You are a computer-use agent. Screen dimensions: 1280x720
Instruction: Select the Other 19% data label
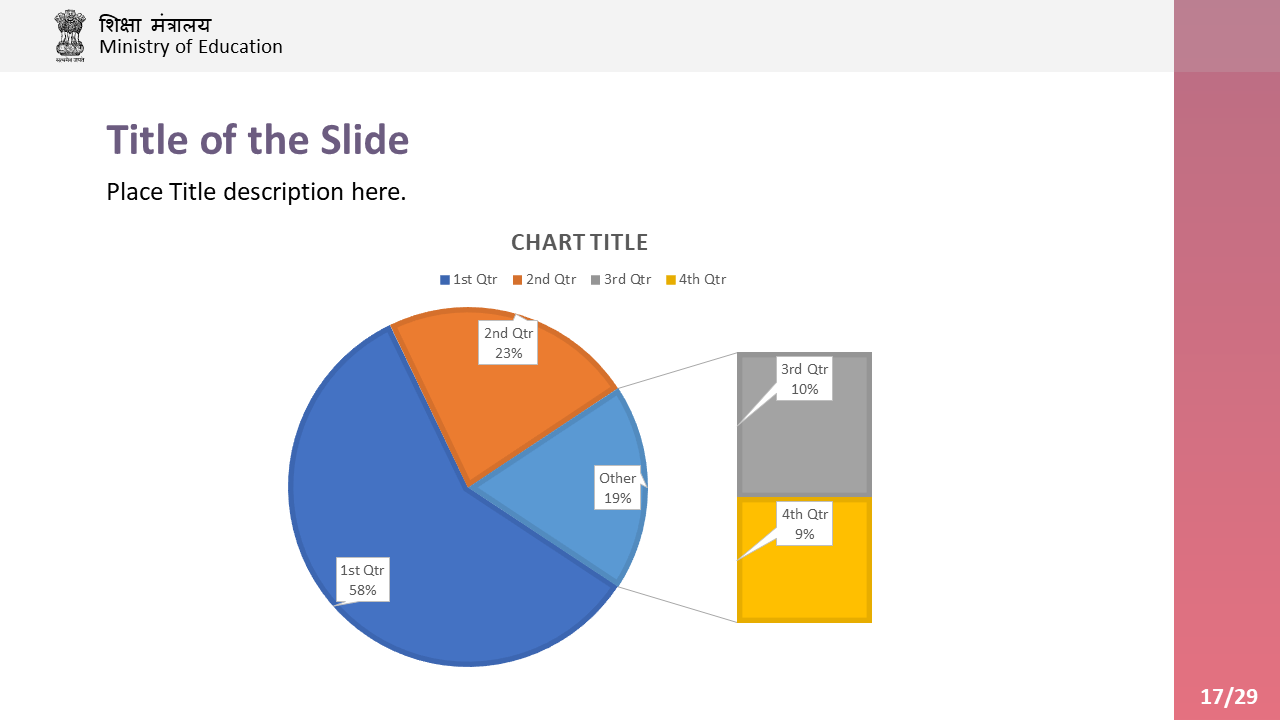(x=618, y=487)
